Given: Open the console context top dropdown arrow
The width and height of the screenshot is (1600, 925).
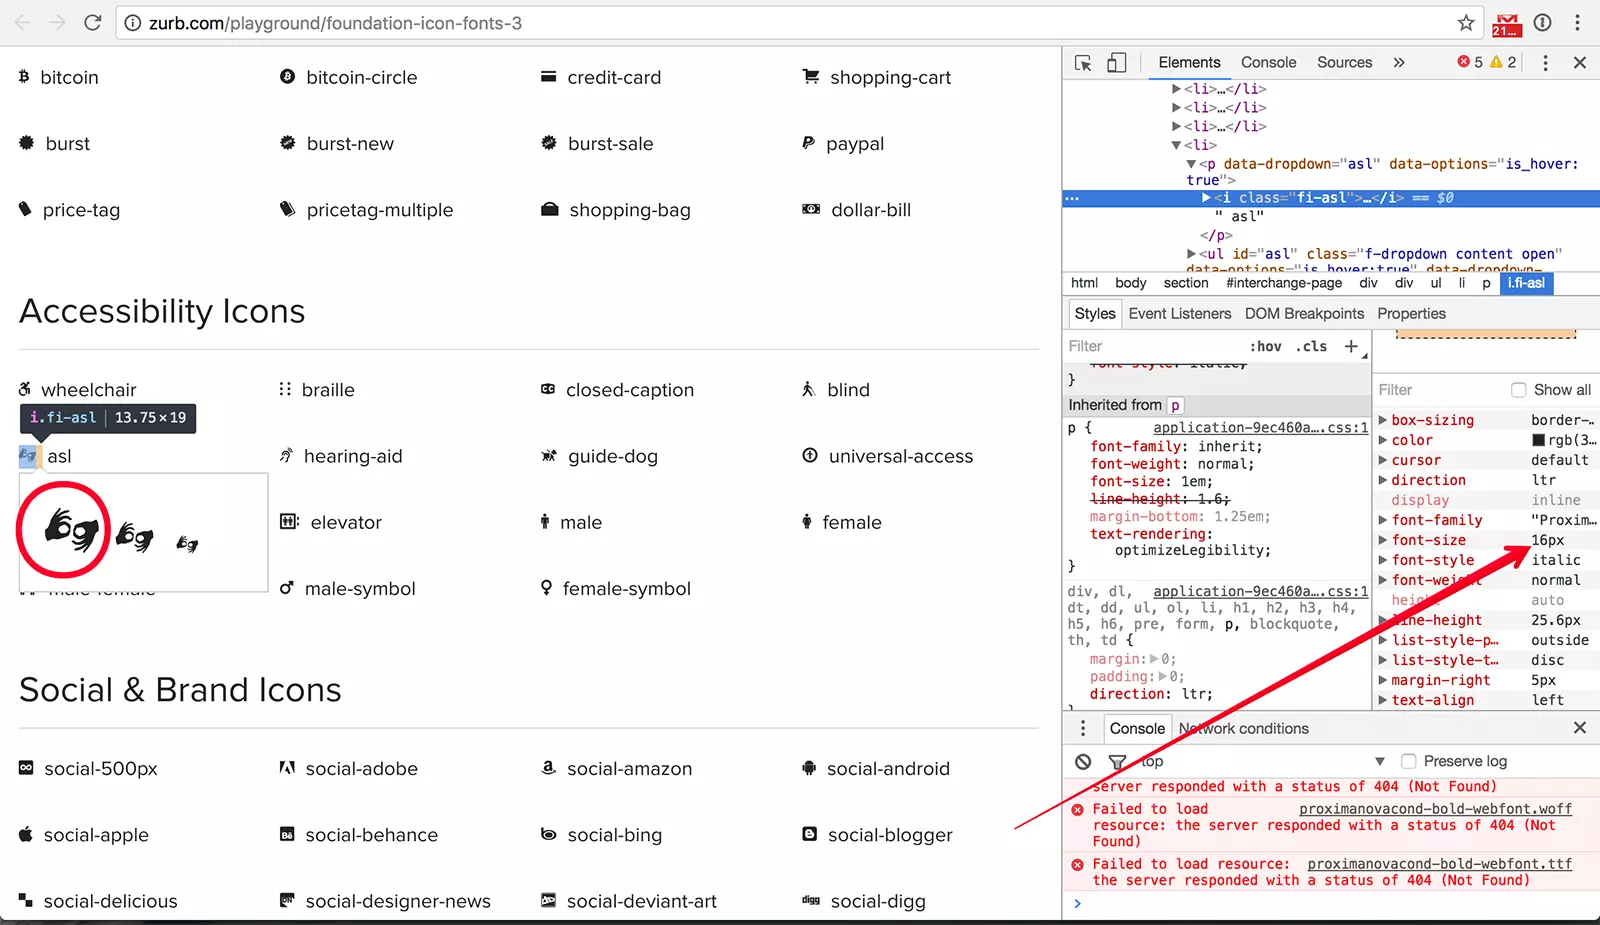Looking at the screenshot, I should coord(1380,761).
